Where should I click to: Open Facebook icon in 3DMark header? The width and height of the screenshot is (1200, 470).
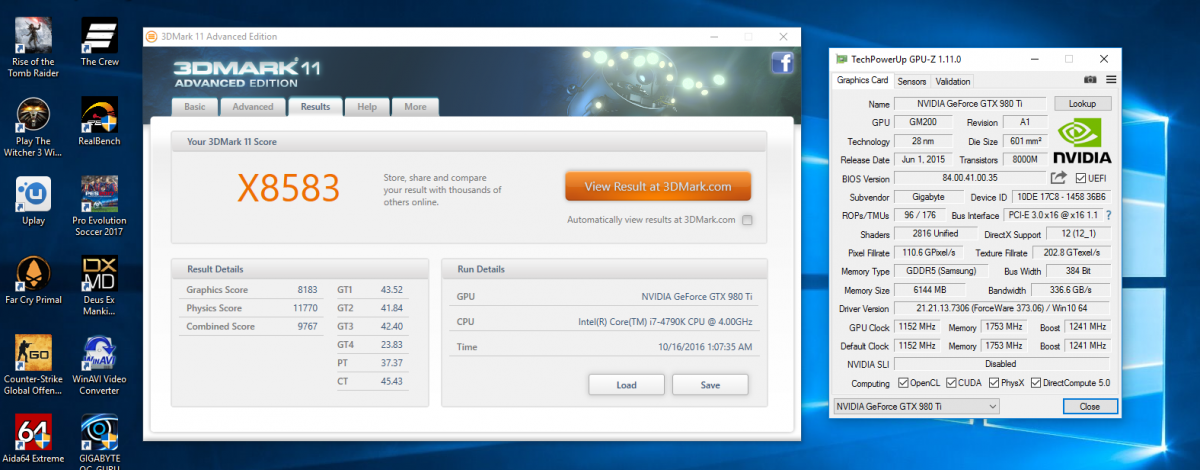[782, 63]
